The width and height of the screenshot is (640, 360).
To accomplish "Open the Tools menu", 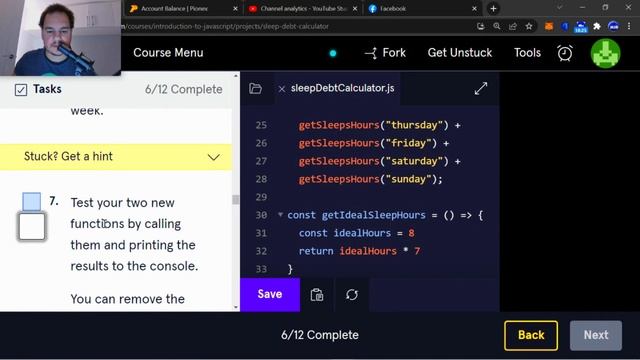I will point(527,53).
